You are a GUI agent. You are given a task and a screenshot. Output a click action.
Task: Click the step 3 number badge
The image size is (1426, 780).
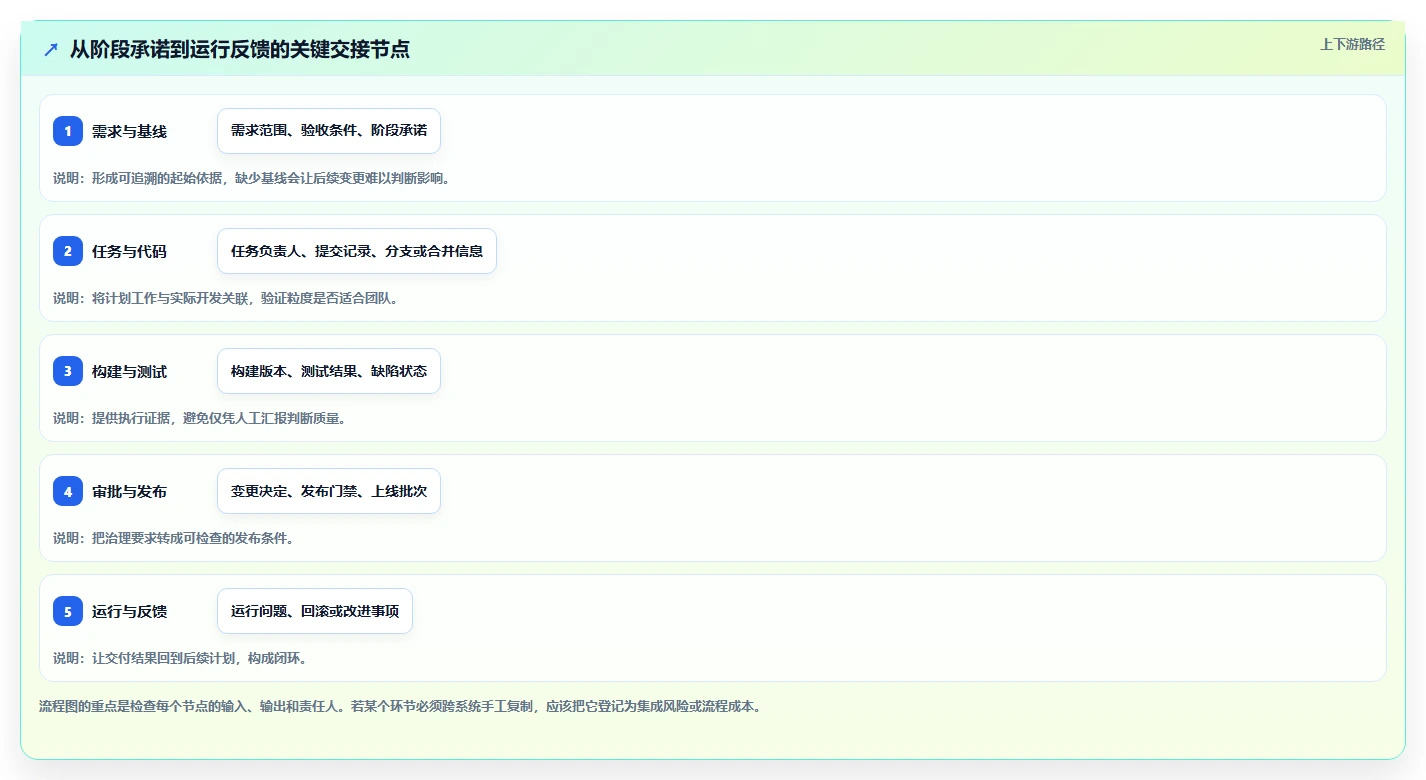pyautogui.click(x=68, y=371)
